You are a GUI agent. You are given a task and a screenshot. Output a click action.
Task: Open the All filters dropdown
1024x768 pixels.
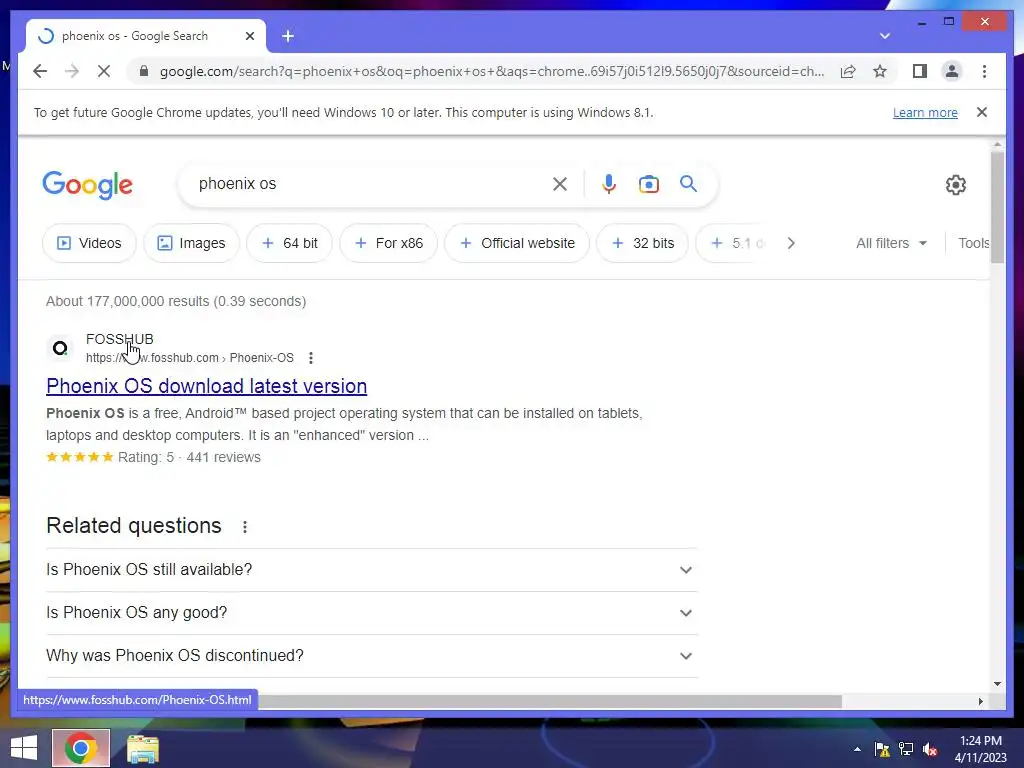click(891, 243)
